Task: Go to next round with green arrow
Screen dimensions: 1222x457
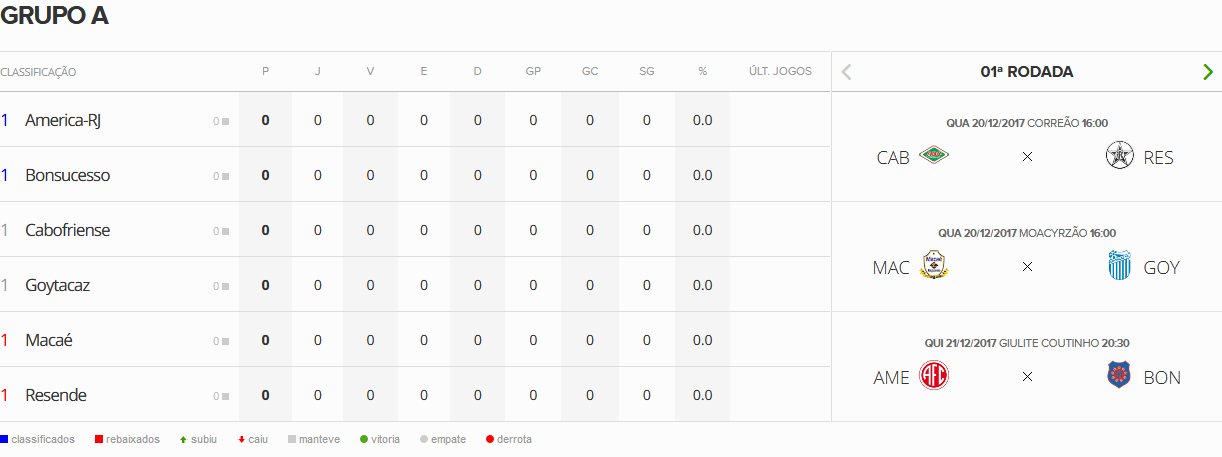Action: click(1208, 72)
